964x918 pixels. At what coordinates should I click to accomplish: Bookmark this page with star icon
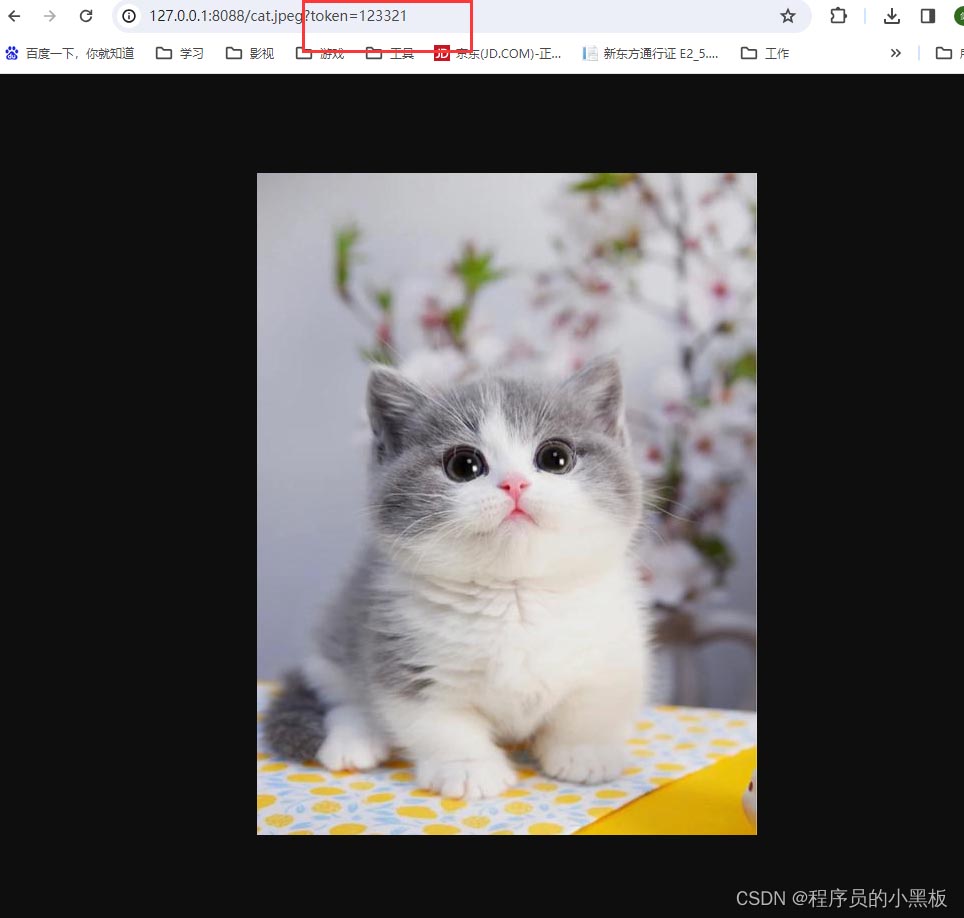(x=788, y=16)
